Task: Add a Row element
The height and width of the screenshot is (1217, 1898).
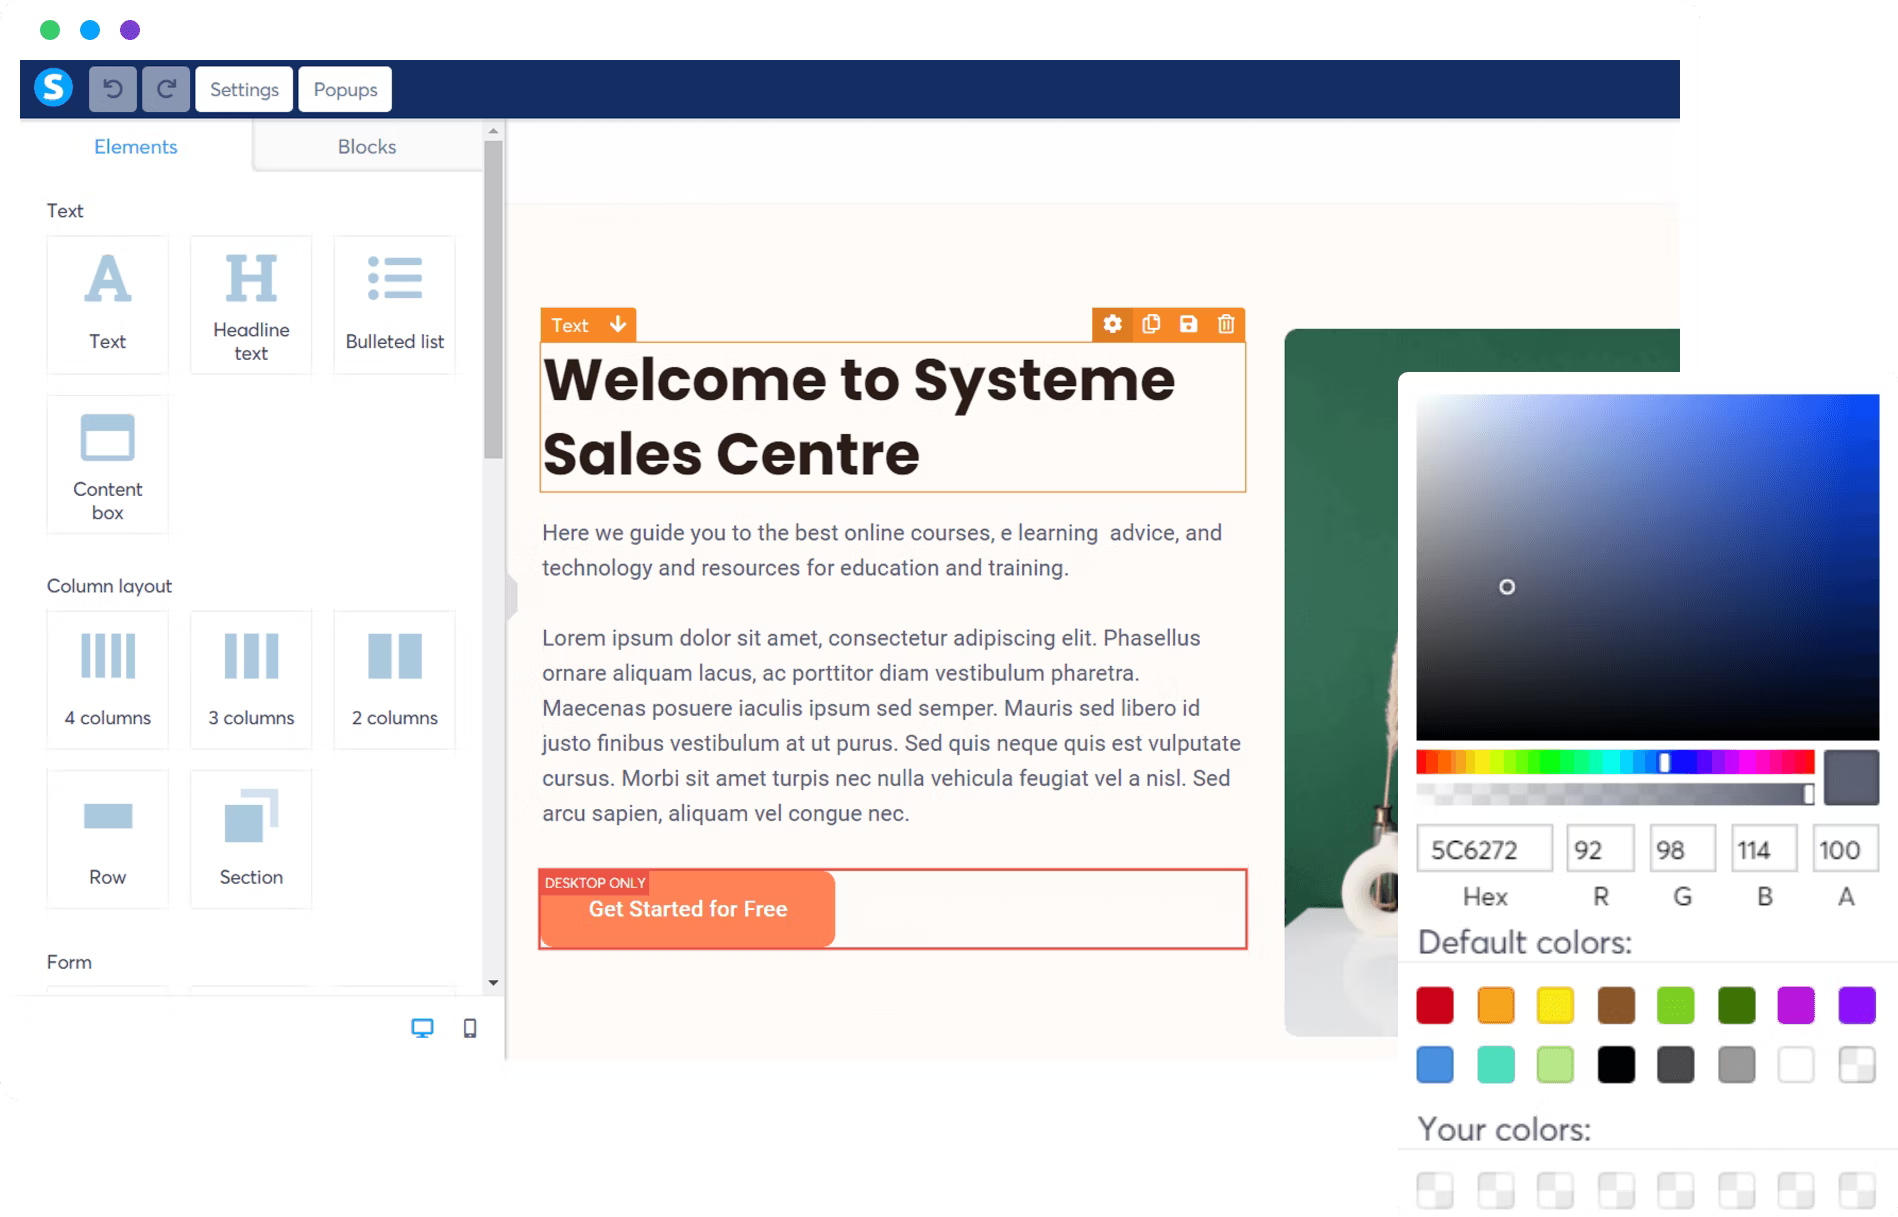Action: 108,839
